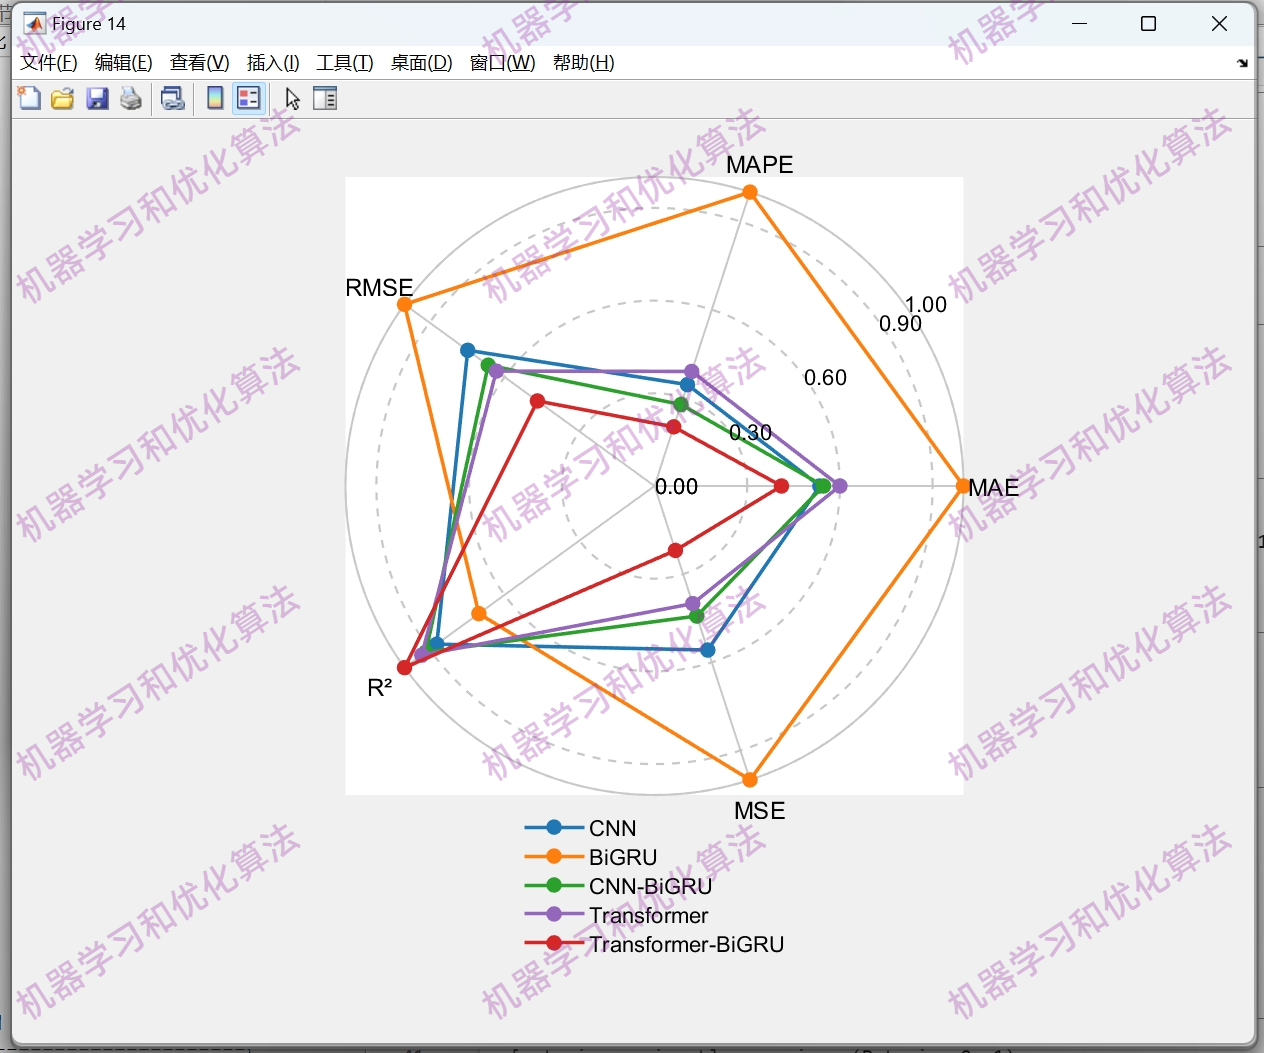Create a new figure
Image resolution: width=1264 pixels, height=1053 pixels.
click(29, 98)
